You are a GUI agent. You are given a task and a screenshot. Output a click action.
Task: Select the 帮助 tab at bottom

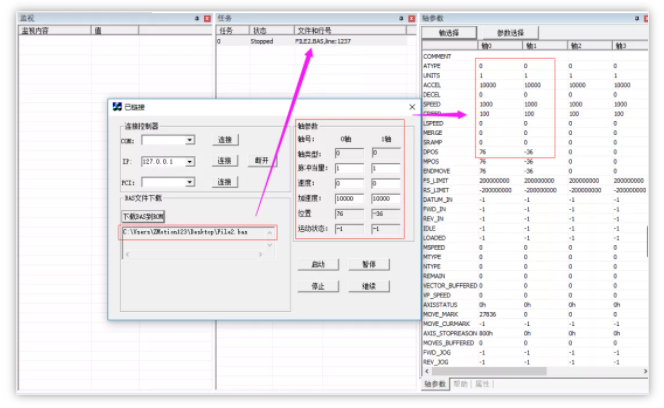460,384
